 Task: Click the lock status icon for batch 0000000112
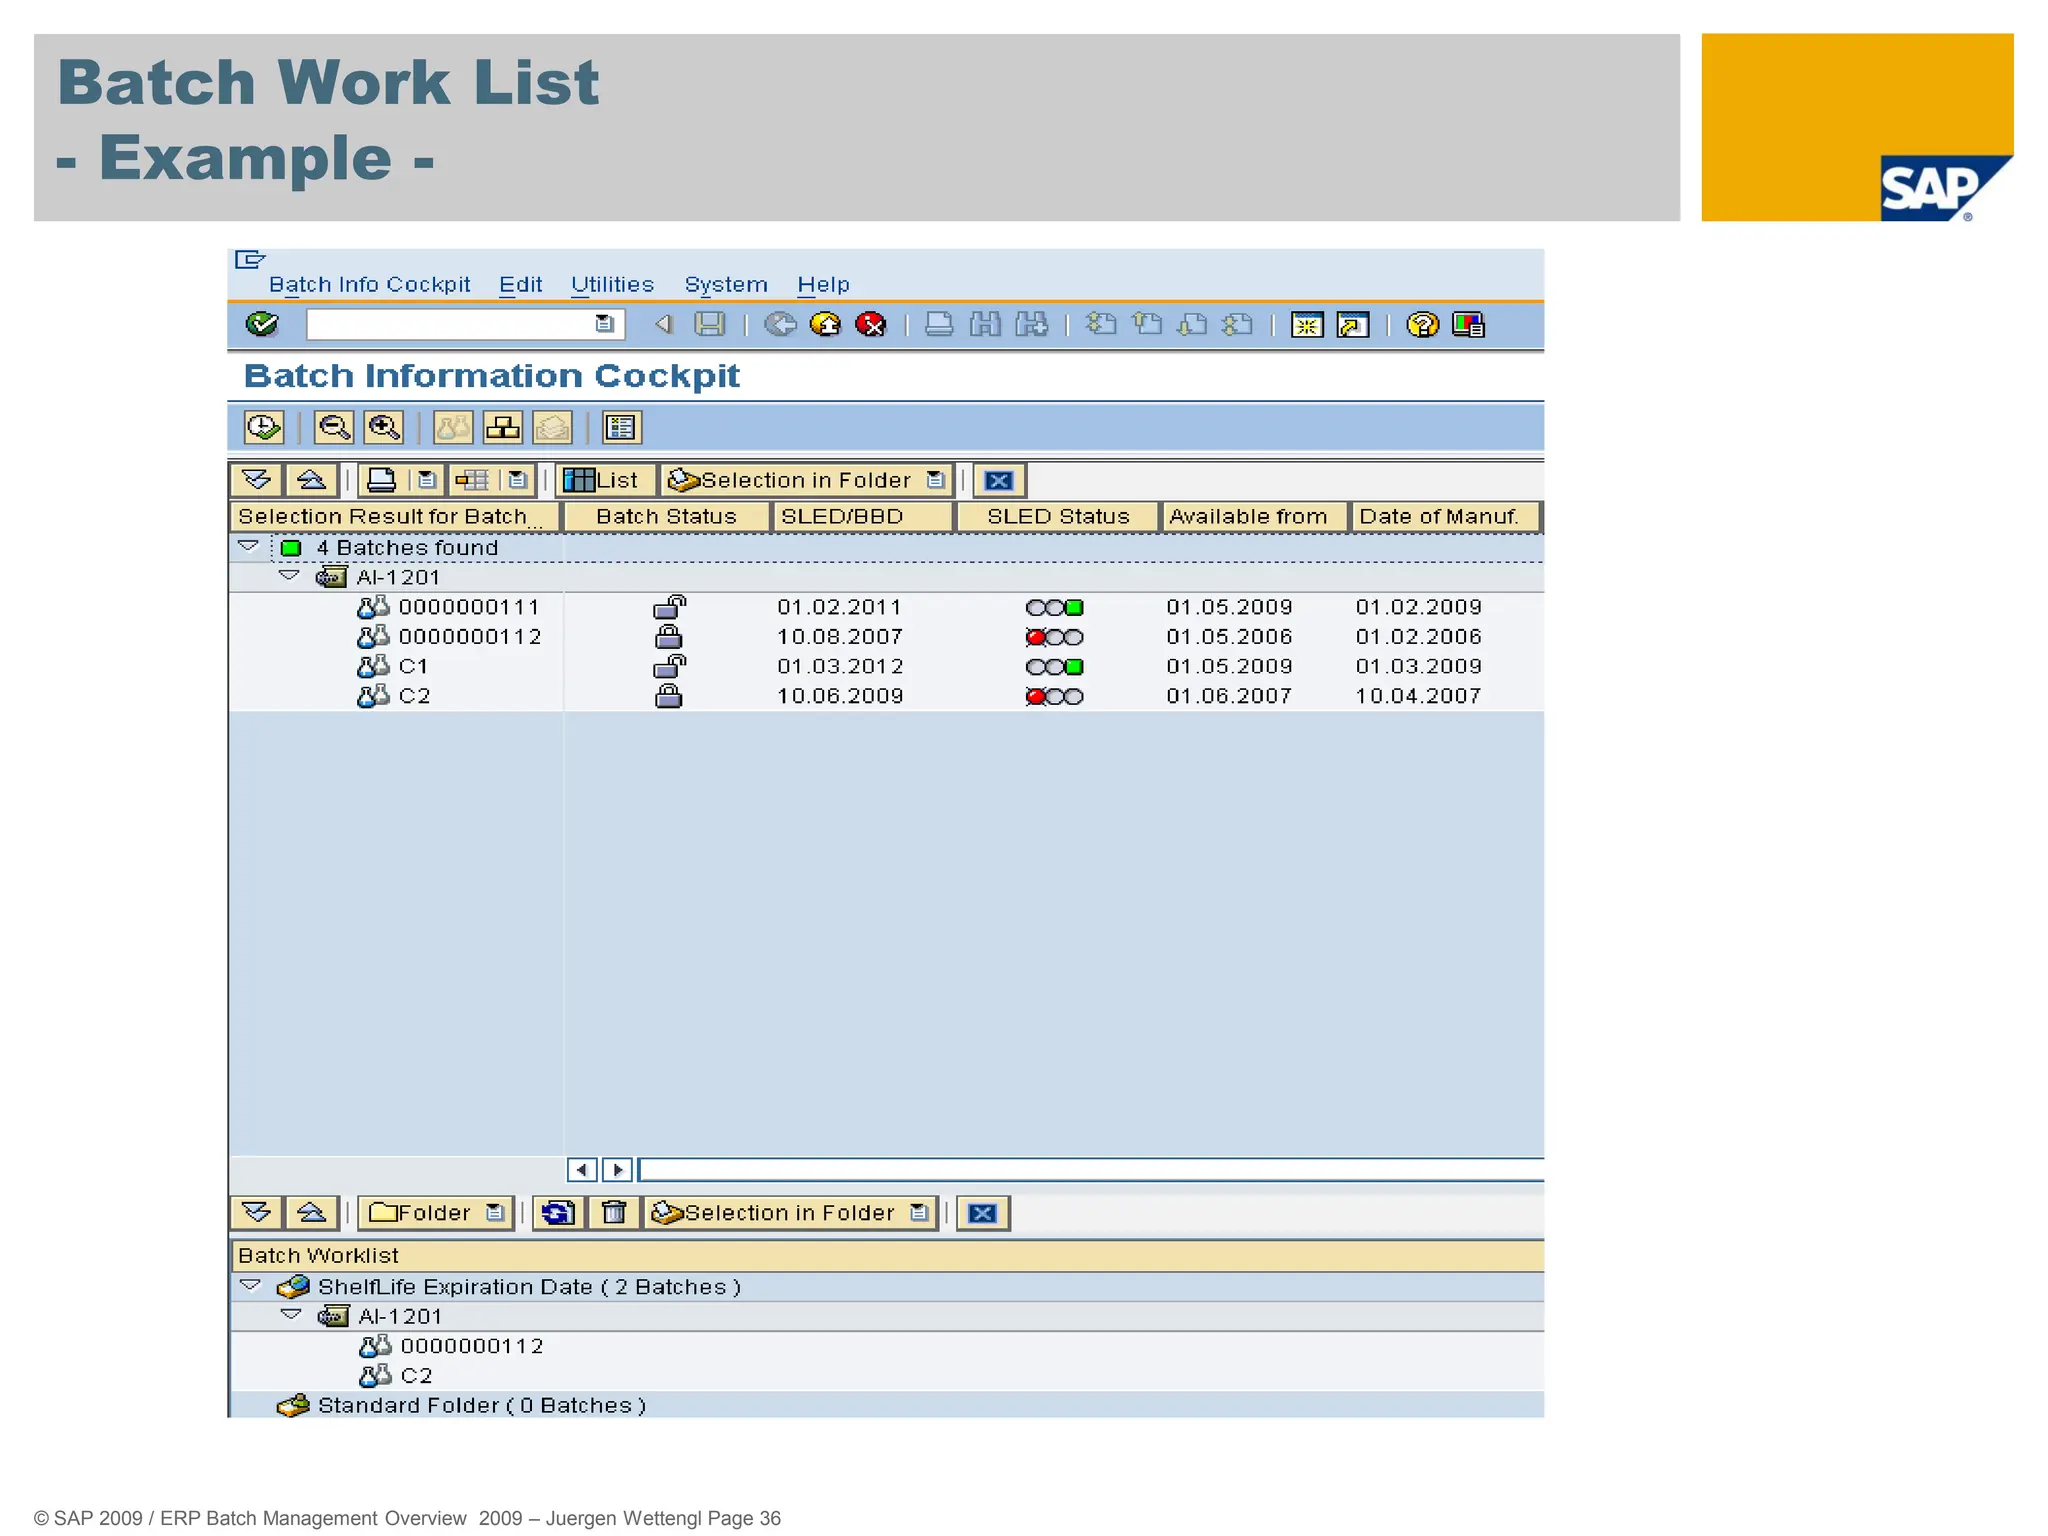(x=669, y=637)
